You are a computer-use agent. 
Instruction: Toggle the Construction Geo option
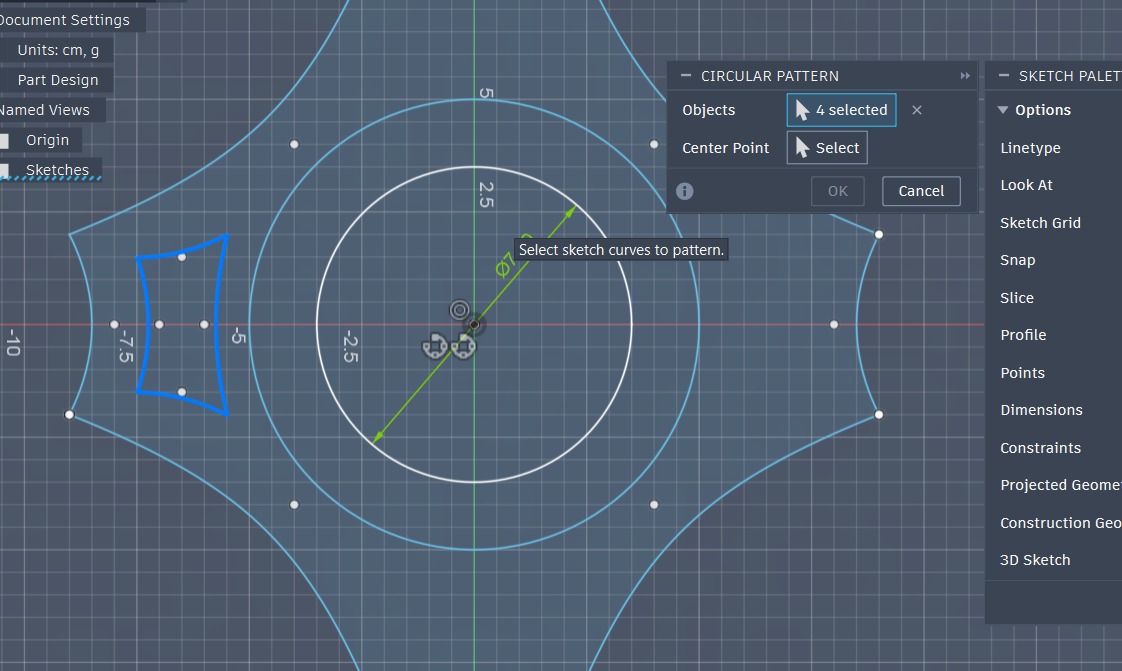[x=1060, y=524]
